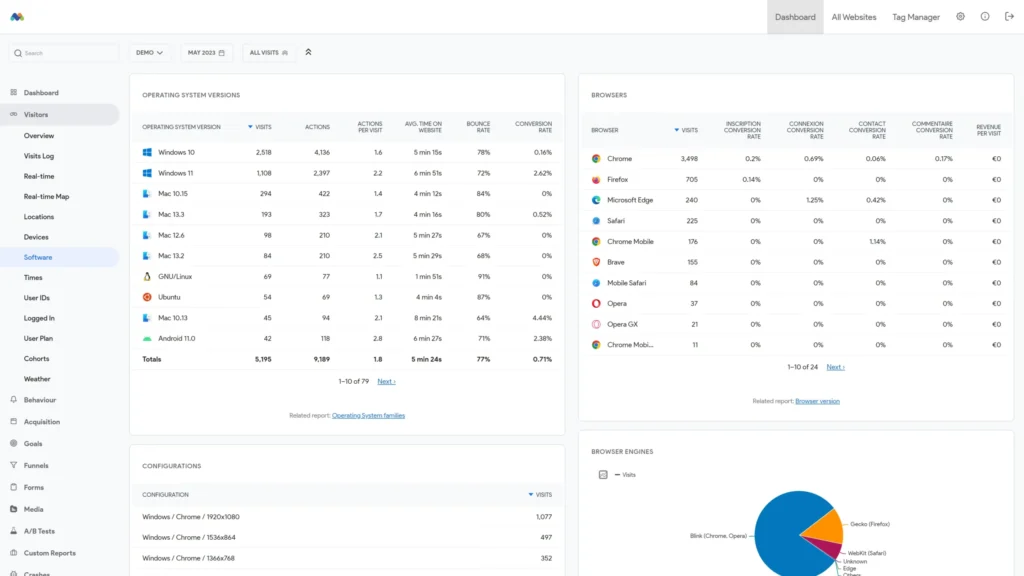Open the Tag Manager tab
Viewport: 1024px width, 576px height.
coord(915,17)
